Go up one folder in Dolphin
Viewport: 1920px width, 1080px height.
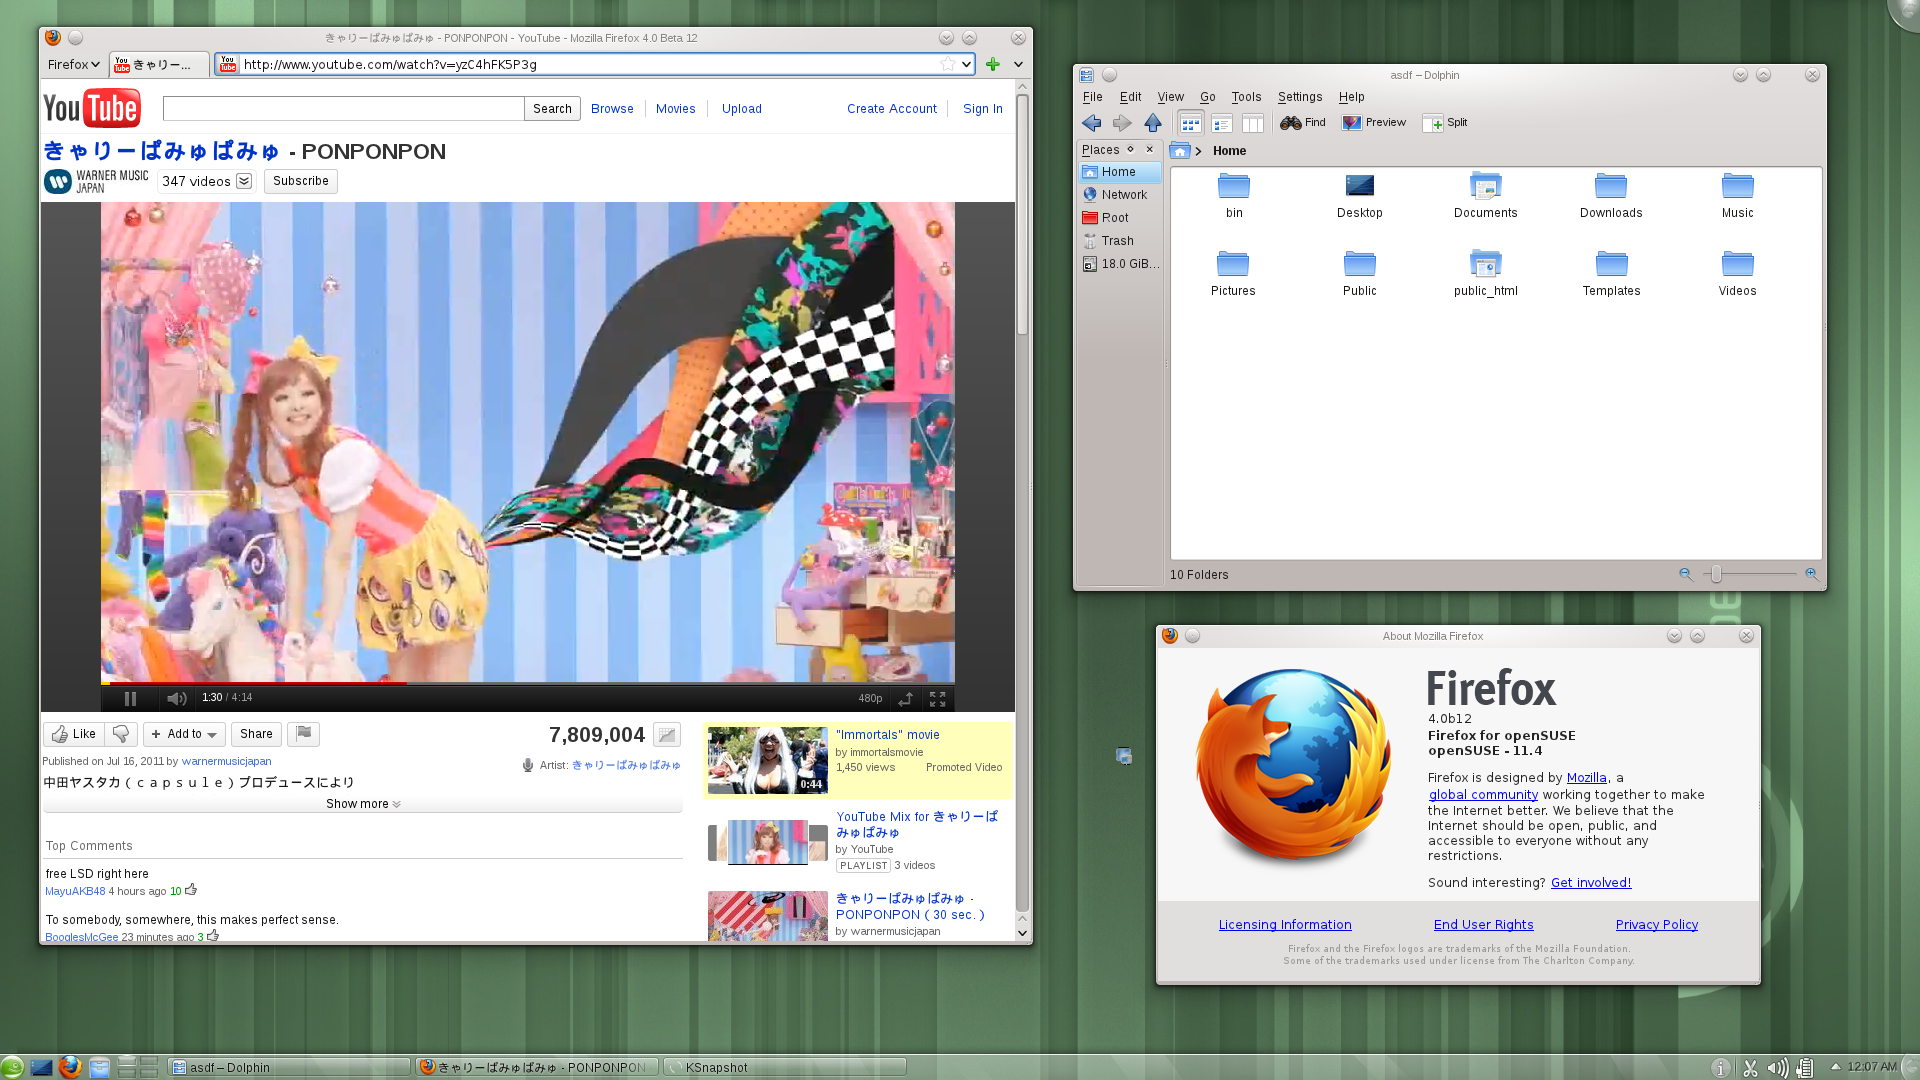click(1153, 123)
